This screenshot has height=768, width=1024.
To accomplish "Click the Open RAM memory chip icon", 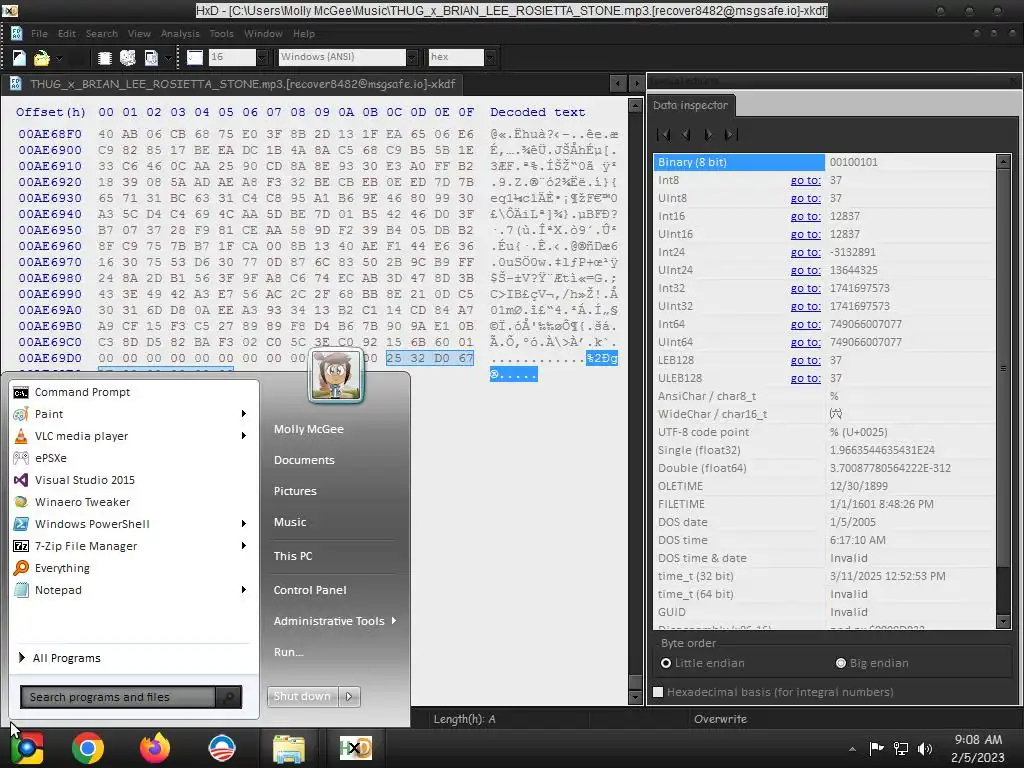I will tap(104, 58).
